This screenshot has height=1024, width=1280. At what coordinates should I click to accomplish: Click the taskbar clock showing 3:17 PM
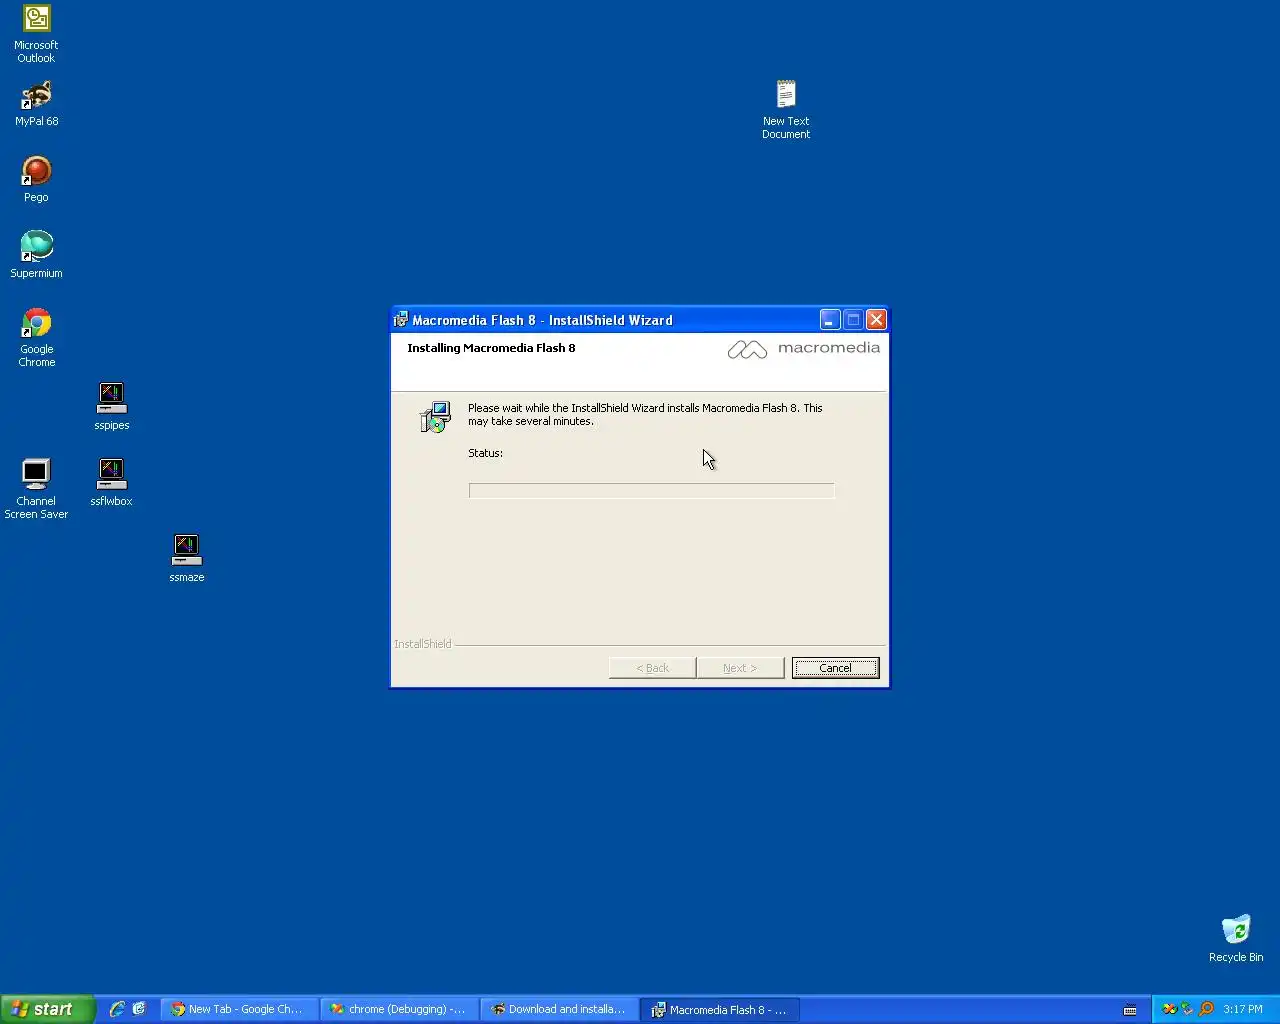click(x=1243, y=1009)
